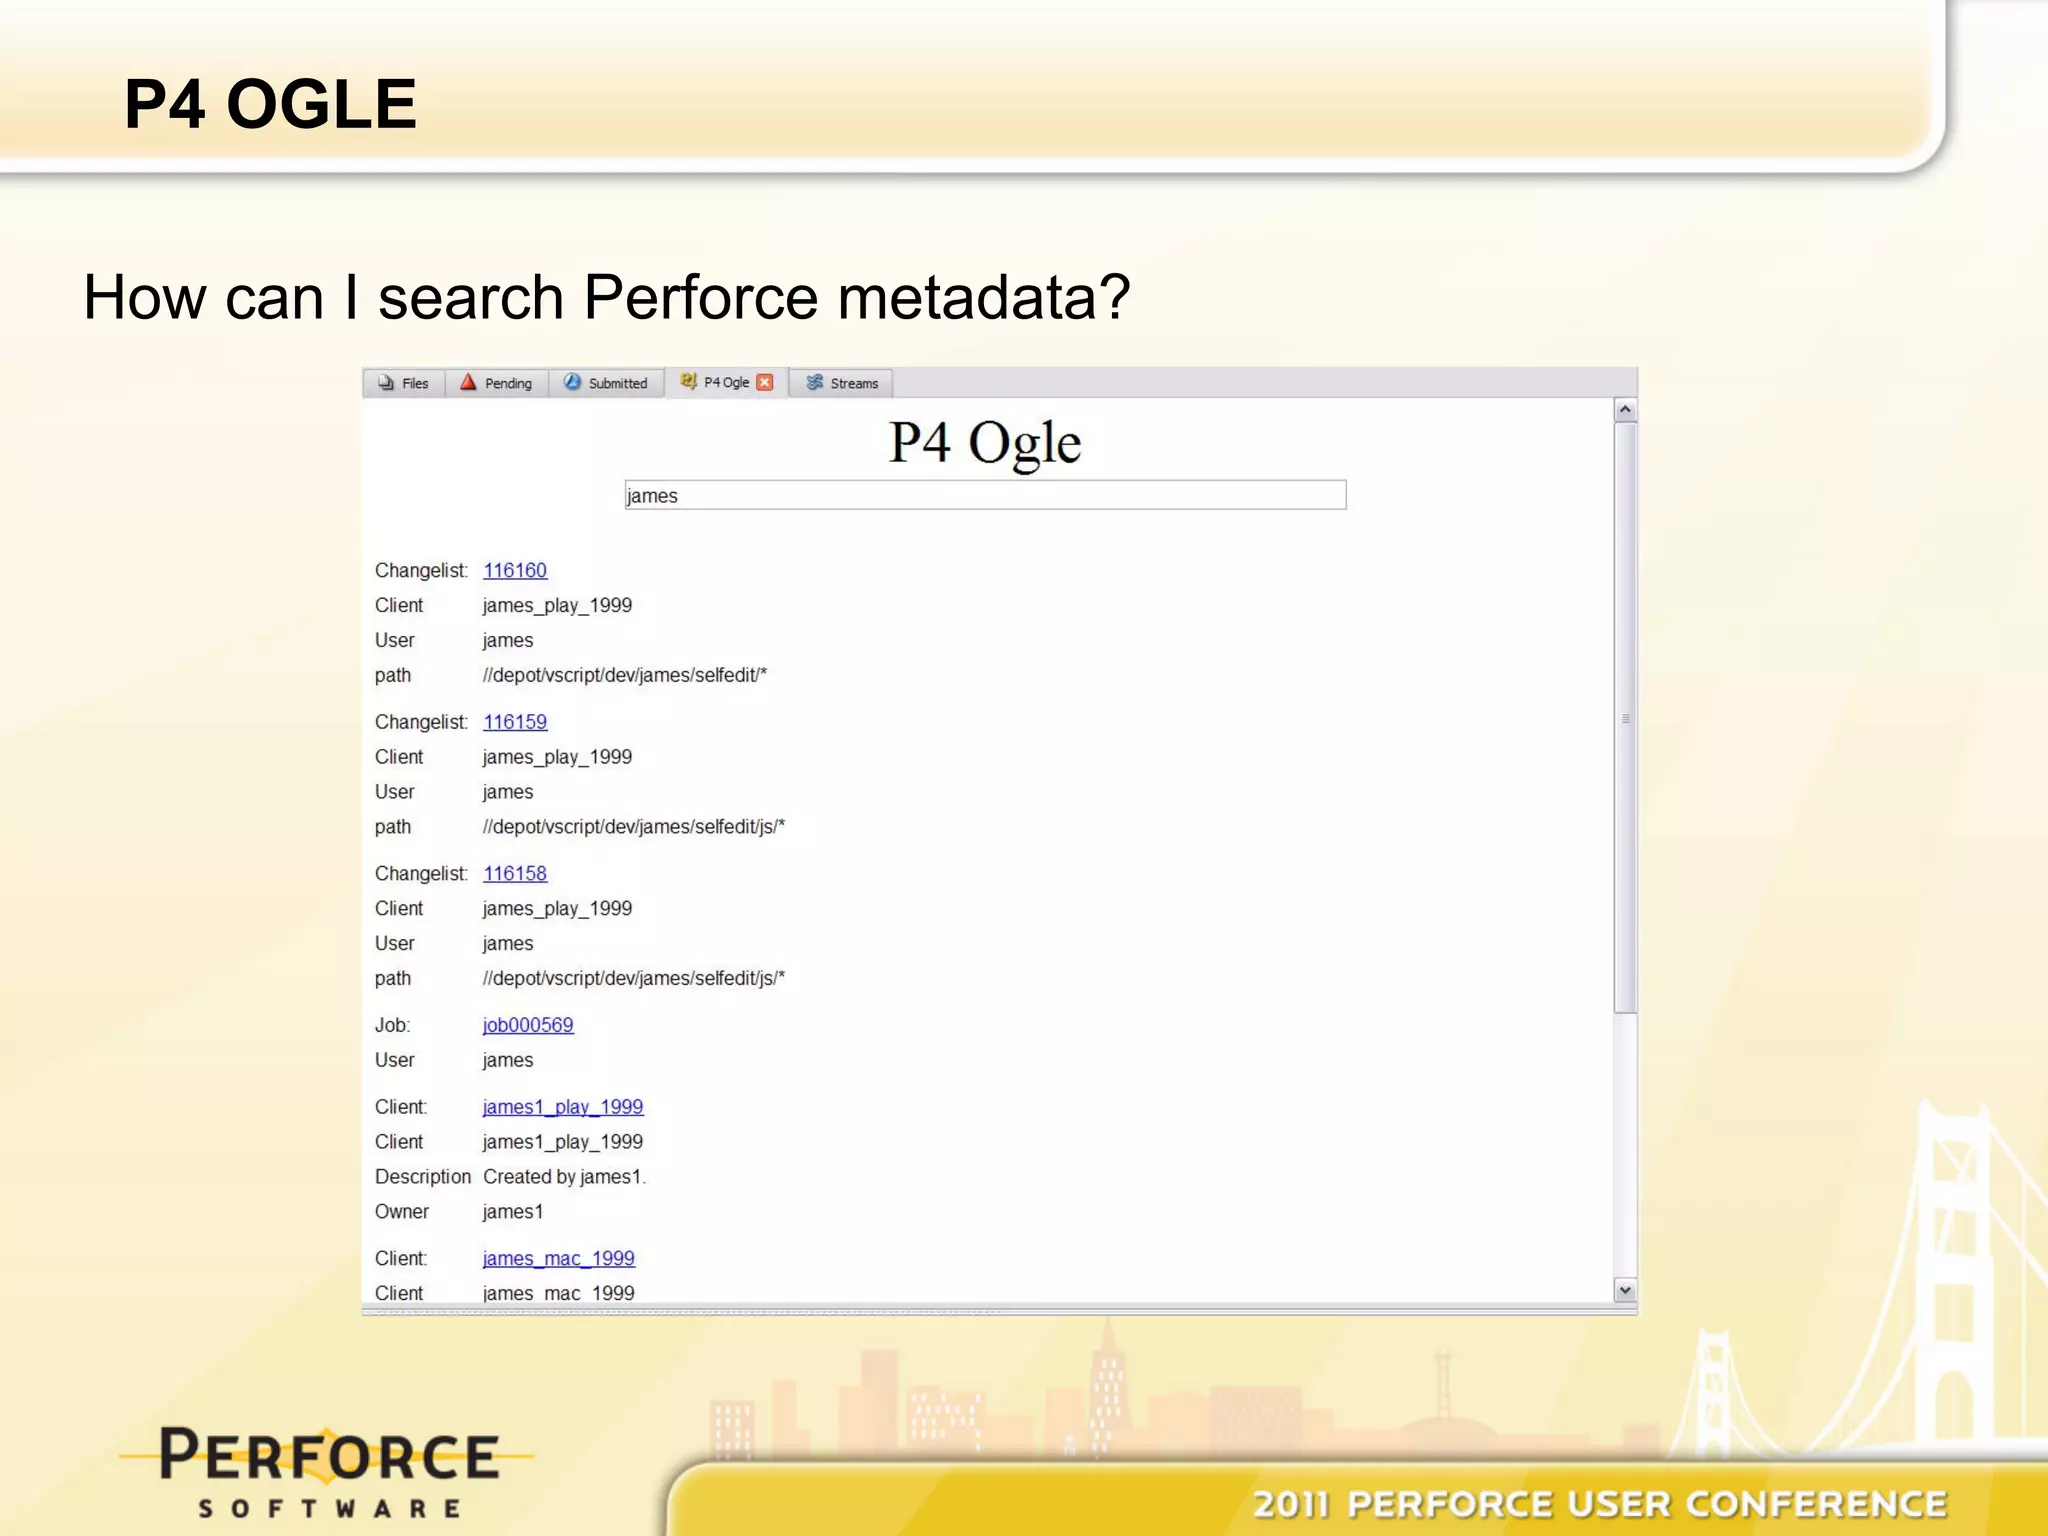The image size is (2048, 1536).
Task: Click Owner value james1
Action: point(513,1212)
